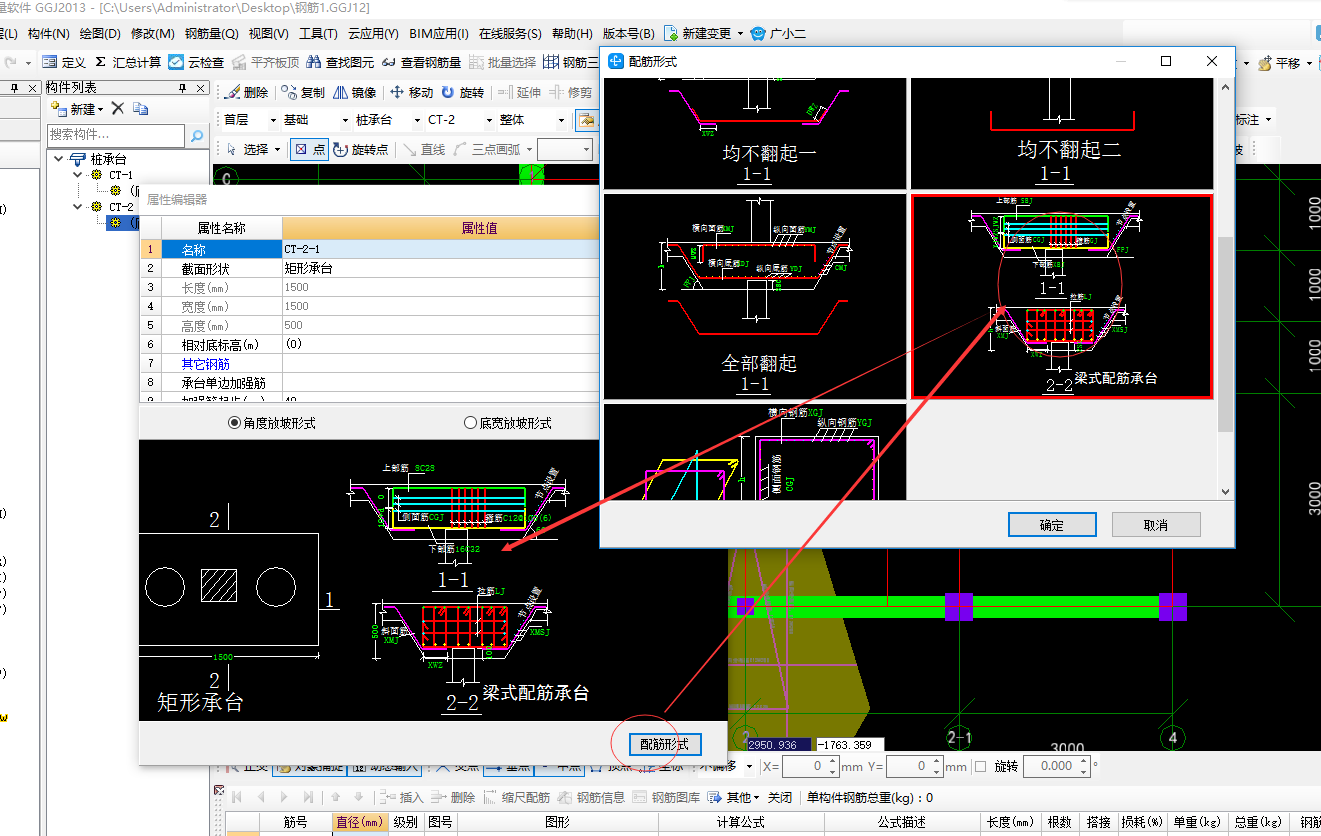1321x836 pixels.
Task: Open the 绘图(D) menu
Action: point(100,34)
